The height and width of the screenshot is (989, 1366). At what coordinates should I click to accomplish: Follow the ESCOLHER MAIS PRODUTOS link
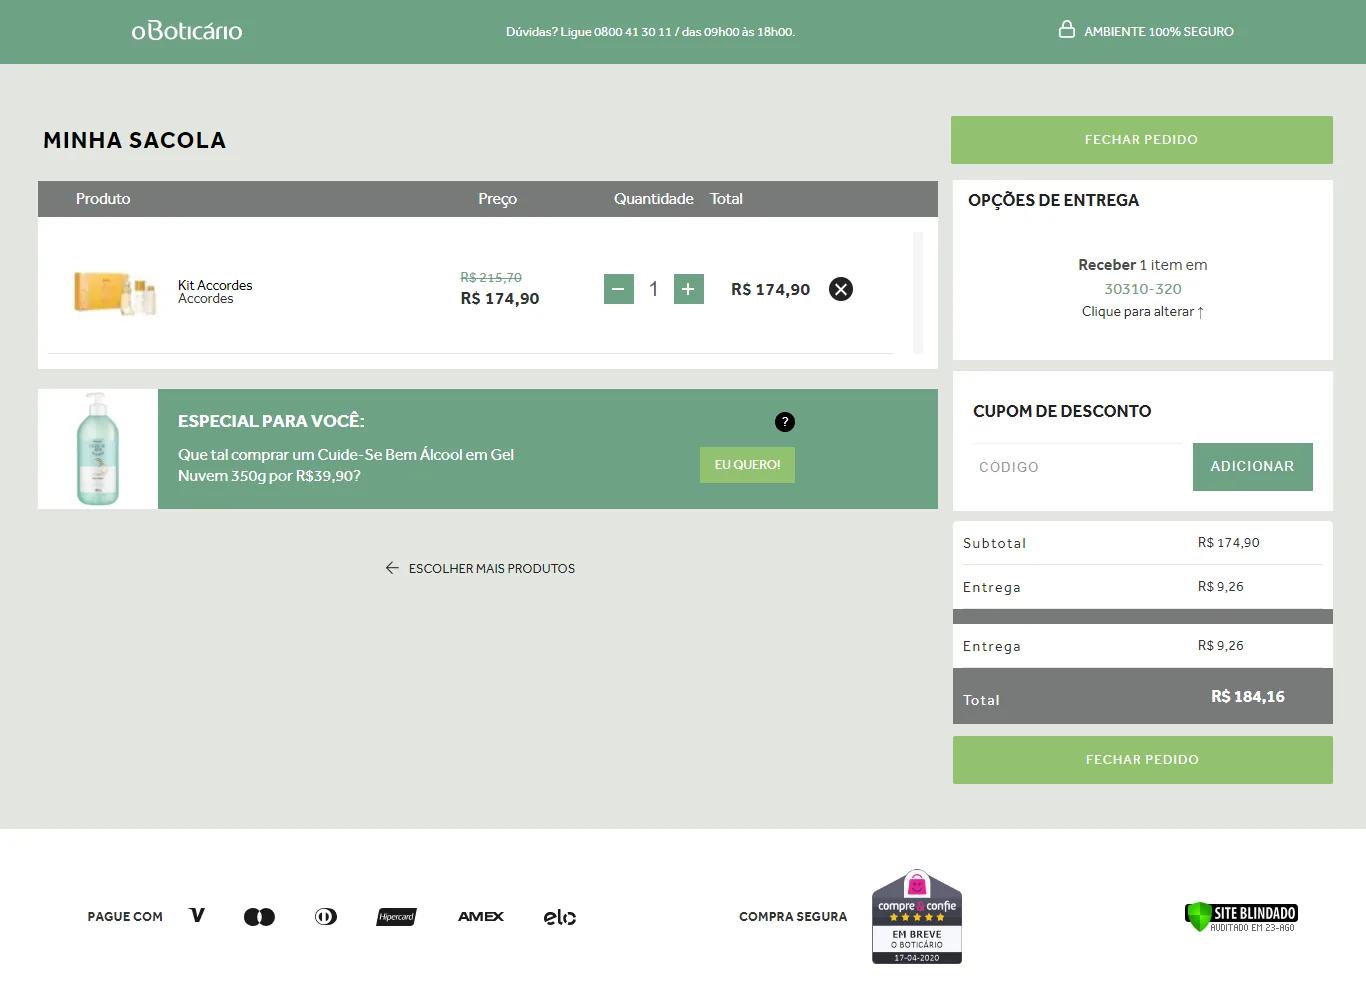point(492,568)
